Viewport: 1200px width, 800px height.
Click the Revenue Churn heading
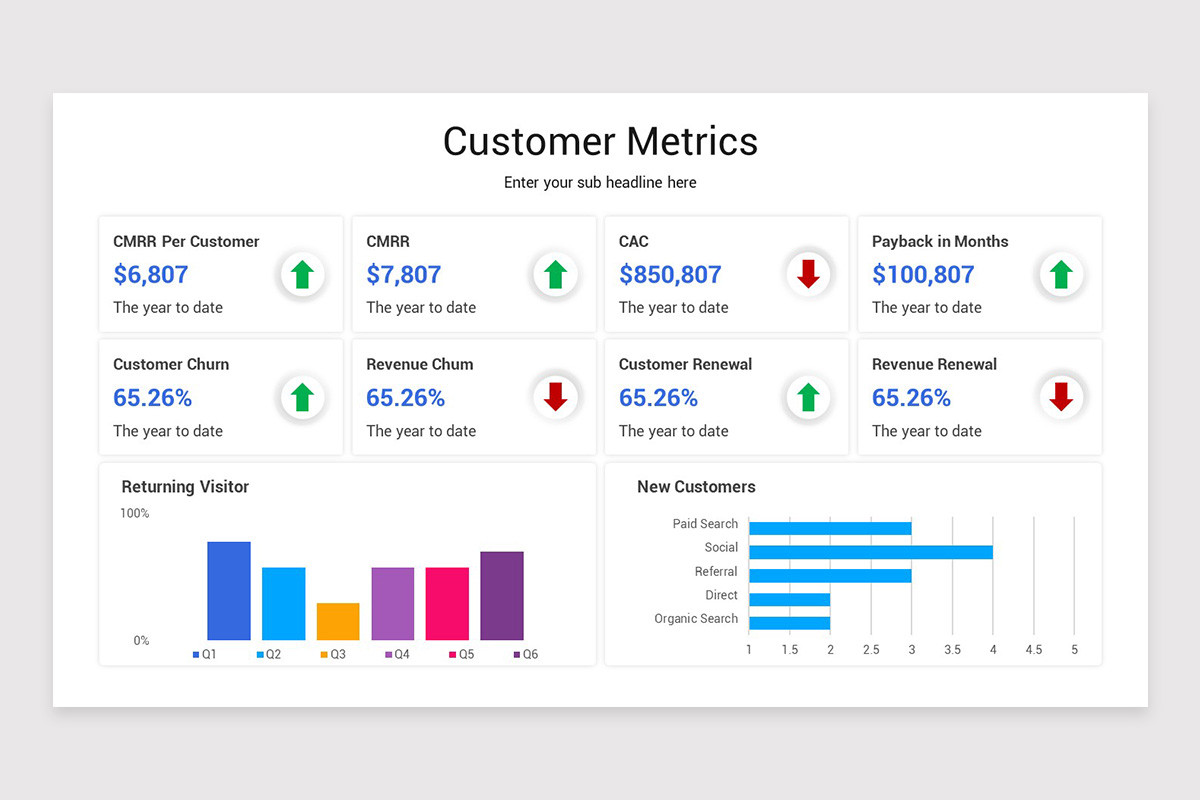pyautogui.click(x=420, y=364)
